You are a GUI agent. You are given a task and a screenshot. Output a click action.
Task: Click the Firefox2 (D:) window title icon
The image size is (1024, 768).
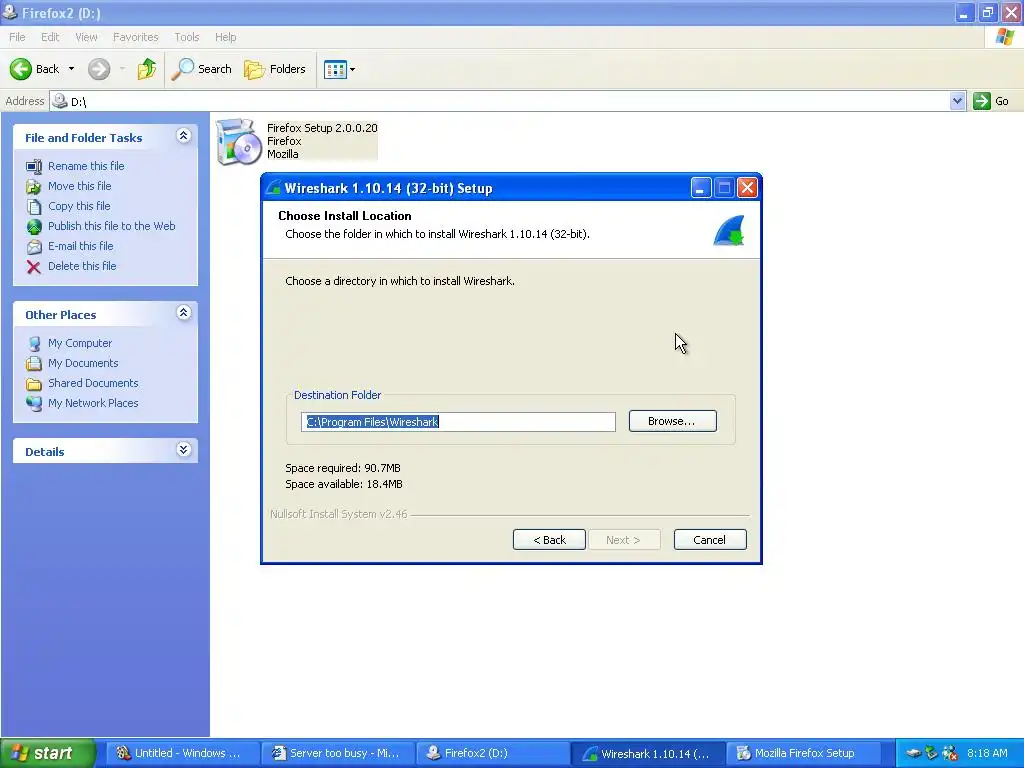coord(10,12)
